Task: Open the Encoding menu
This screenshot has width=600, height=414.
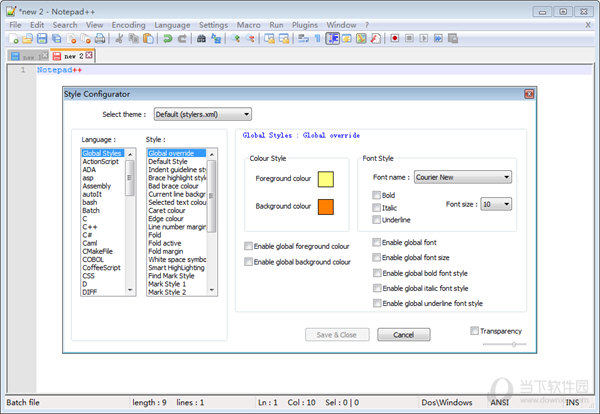Action: click(x=128, y=25)
